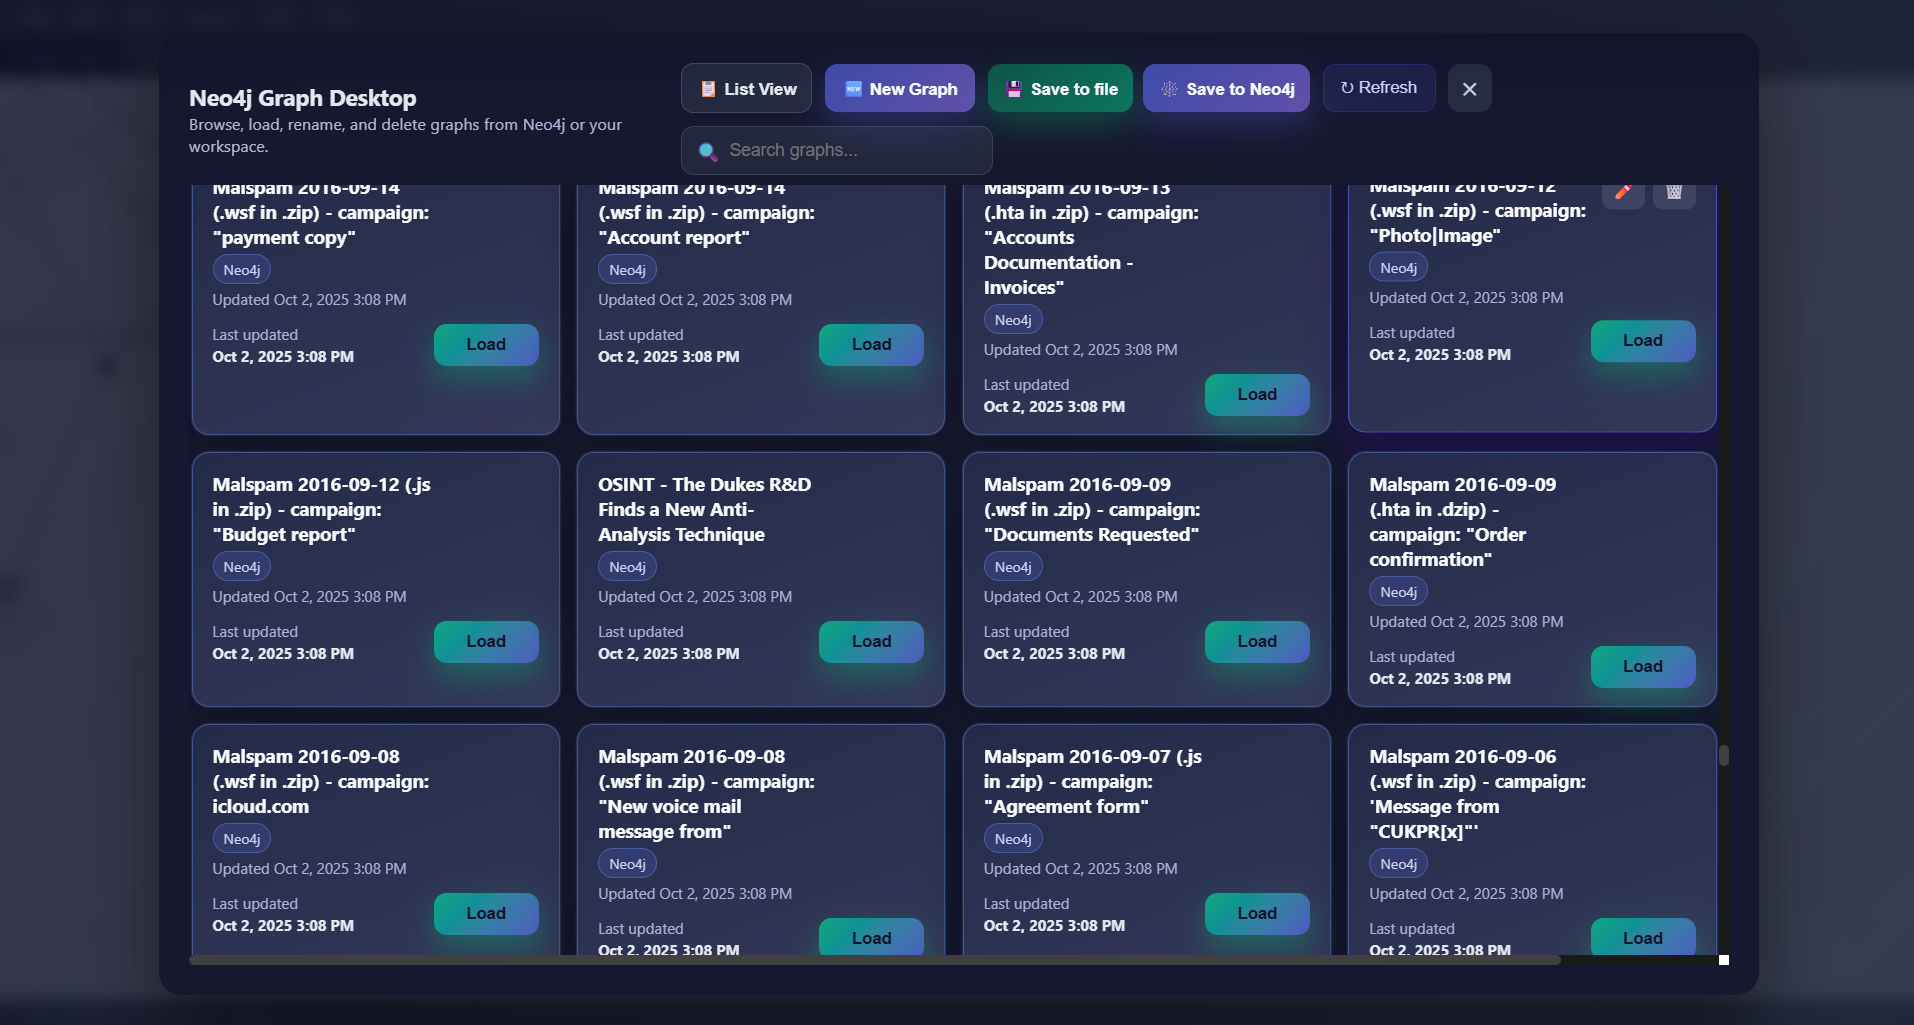Select "OSINT - The Dukes R&D Finds a New Anti-Analysis Technique" title
The height and width of the screenshot is (1025, 1914).
pos(705,510)
